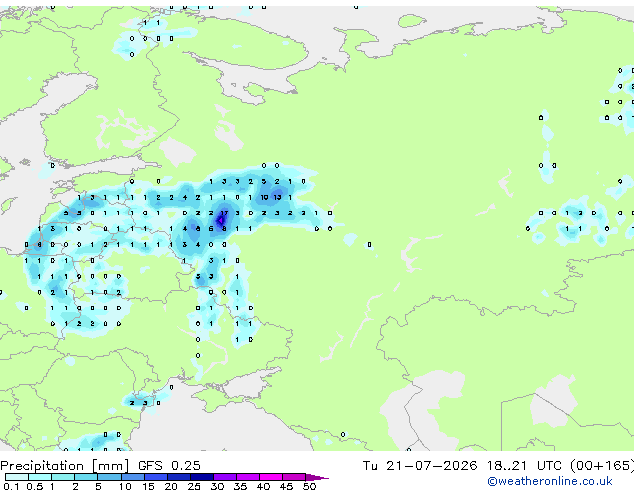Click the copyright symbol before weatheronline.co.uk
Viewport: 634px width, 490px height.
[x=492, y=482]
